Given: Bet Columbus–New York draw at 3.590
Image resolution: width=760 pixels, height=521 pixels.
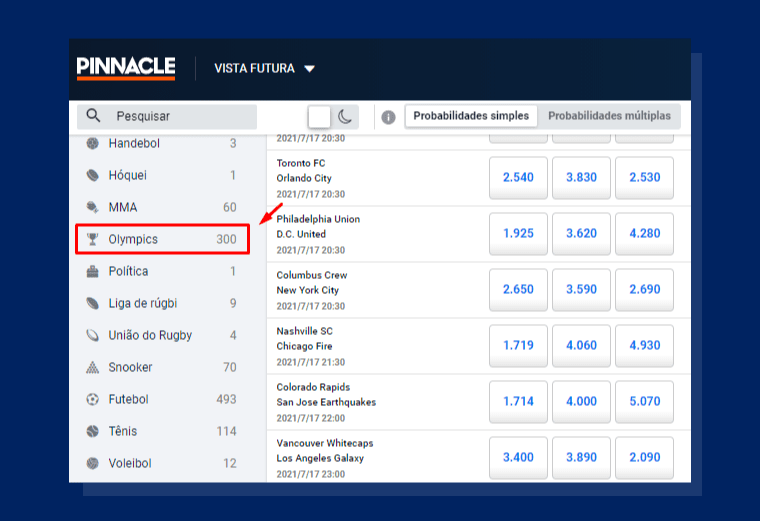Looking at the screenshot, I should tap(581, 289).
